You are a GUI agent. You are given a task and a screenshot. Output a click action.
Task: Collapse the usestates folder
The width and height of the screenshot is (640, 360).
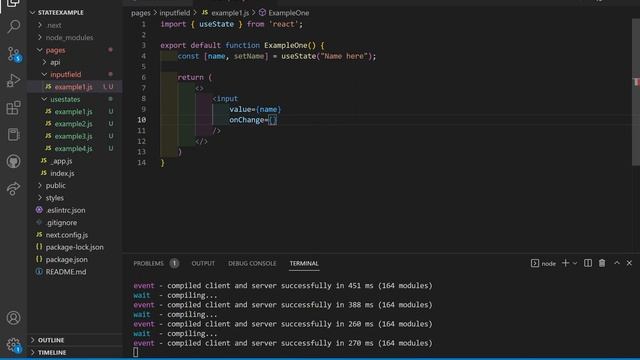coord(75,99)
